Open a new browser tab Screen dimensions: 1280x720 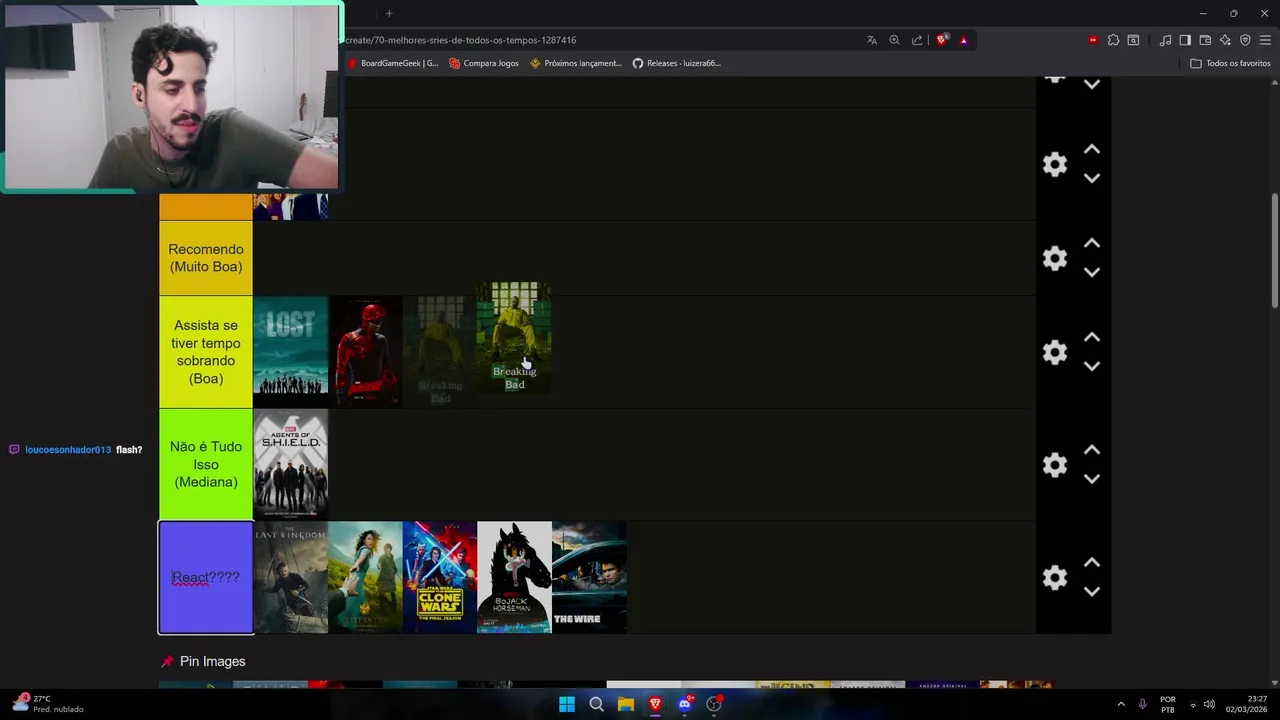[389, 13]
